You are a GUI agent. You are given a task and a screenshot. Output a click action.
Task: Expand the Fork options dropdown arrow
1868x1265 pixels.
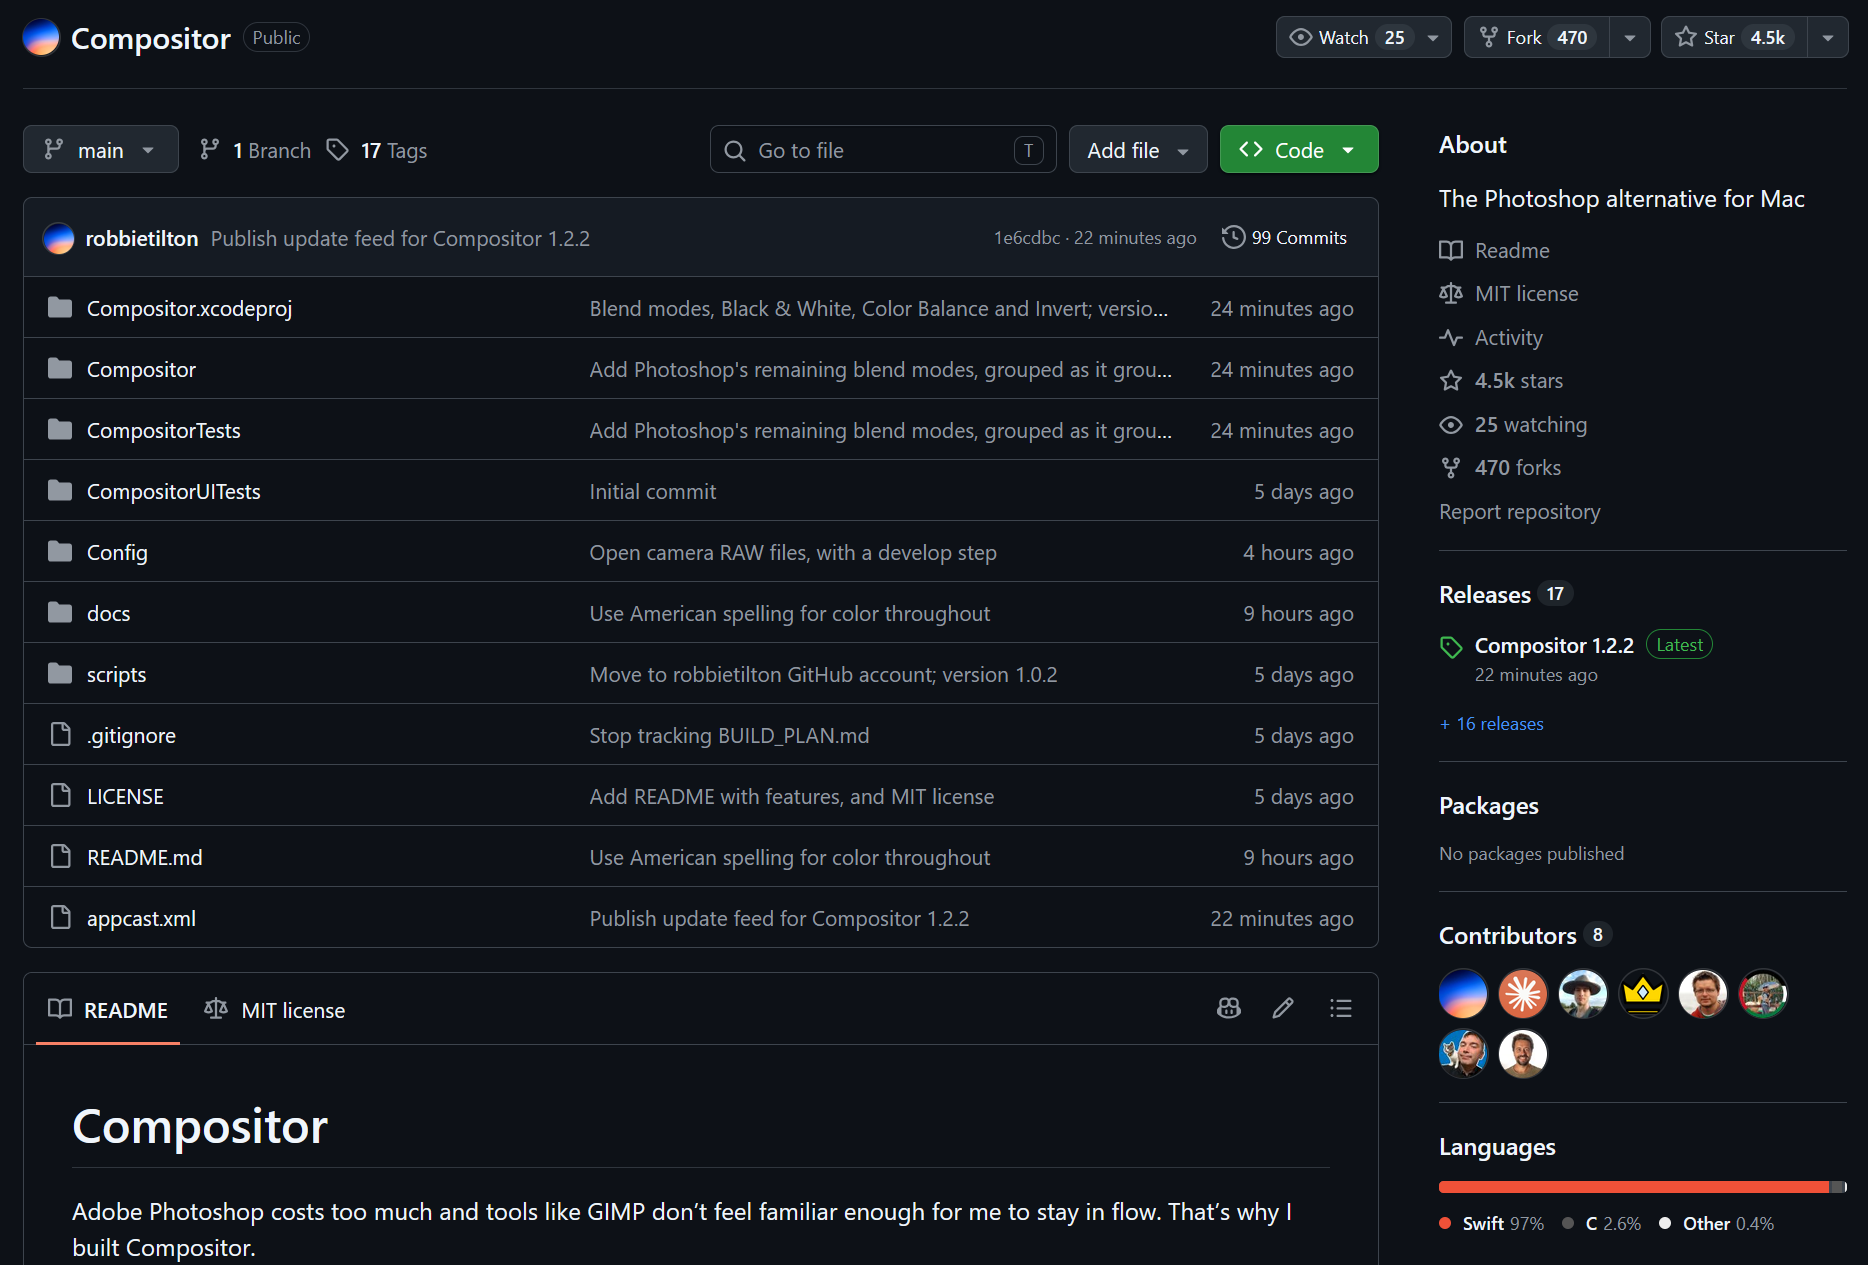(x=1630, y=38)
